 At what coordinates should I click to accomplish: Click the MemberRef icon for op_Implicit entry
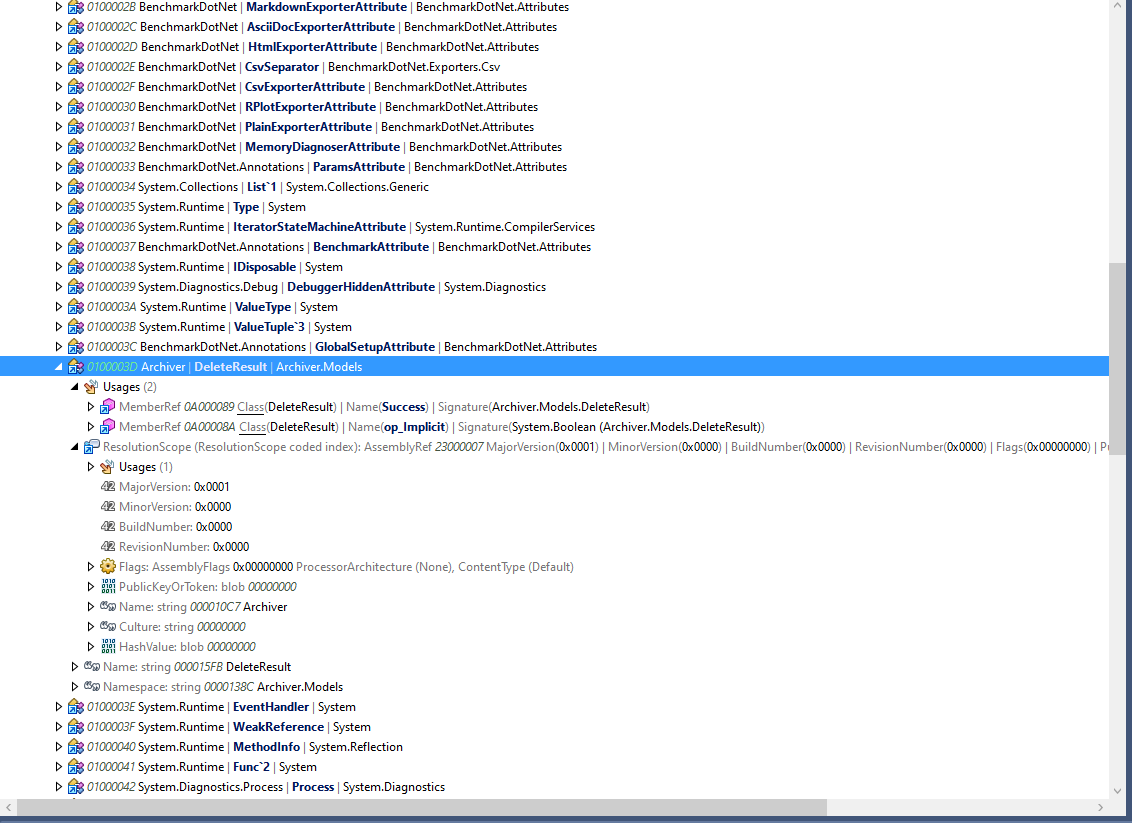108,427
